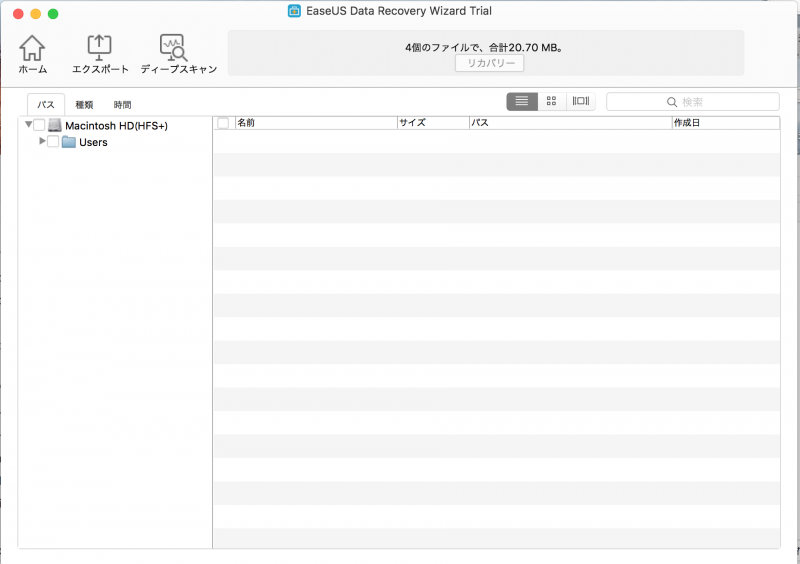Open the エクスポート export tool
This screenshot has height=564, width=800.
(x=99, y=47)
